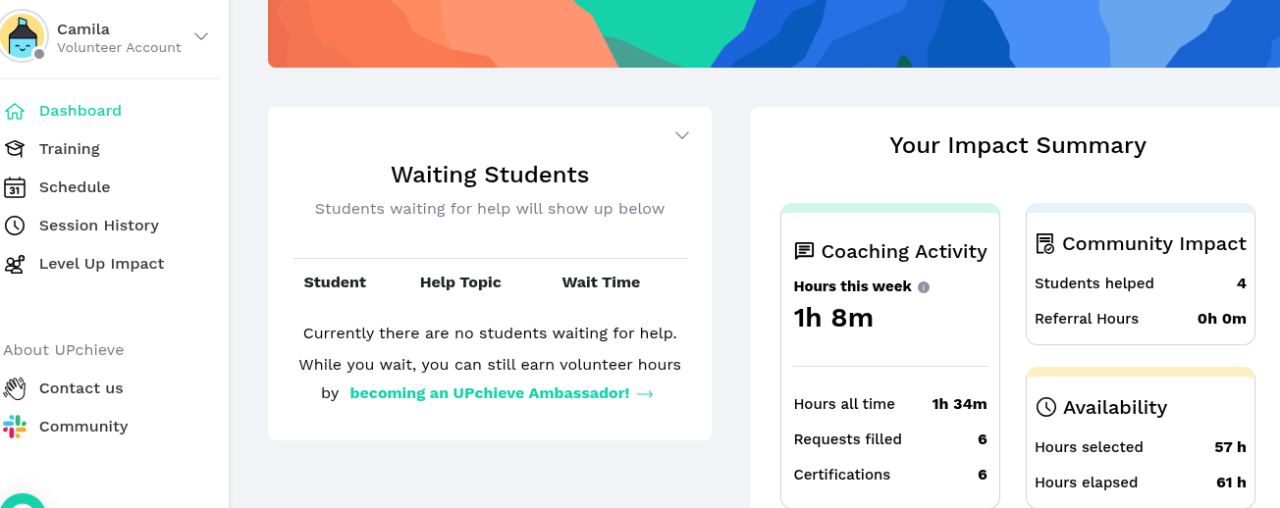Click the Contact us waving hand icon
Image resolution: width=1280 pixels, height=508 pixels.
14,388
